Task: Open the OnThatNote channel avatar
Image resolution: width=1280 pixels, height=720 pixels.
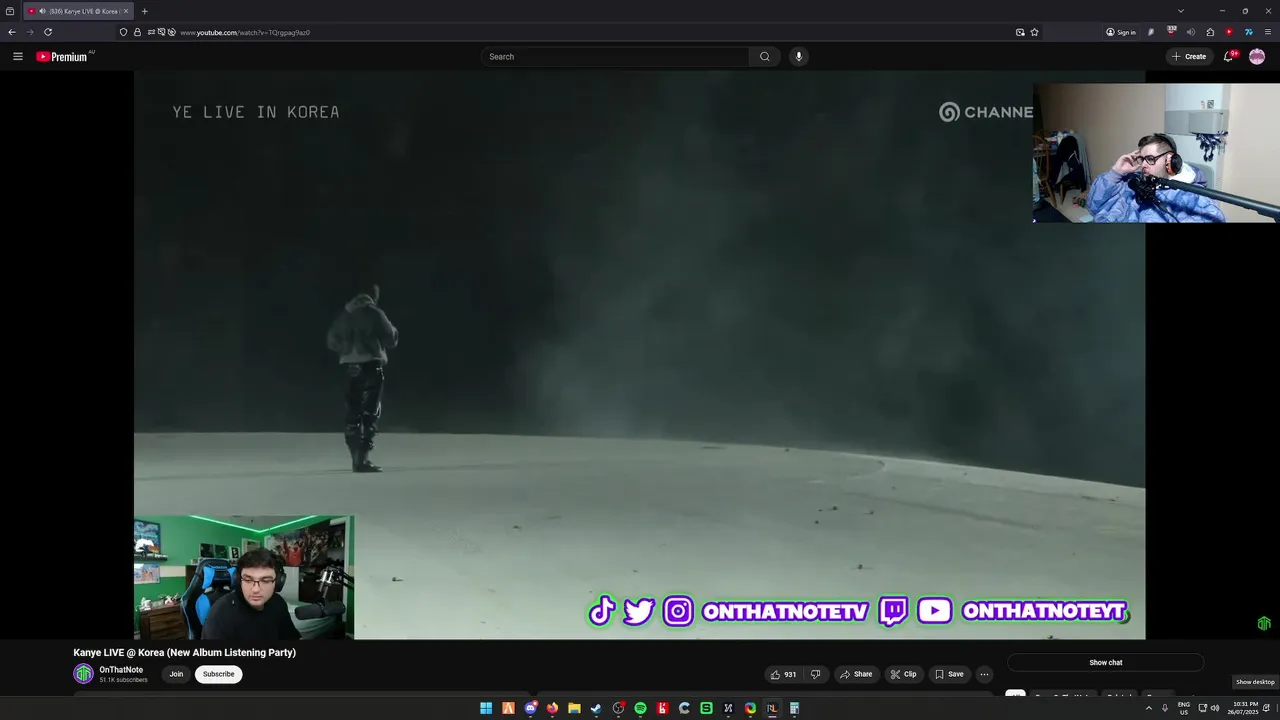Action: click(x=83, y=674)
